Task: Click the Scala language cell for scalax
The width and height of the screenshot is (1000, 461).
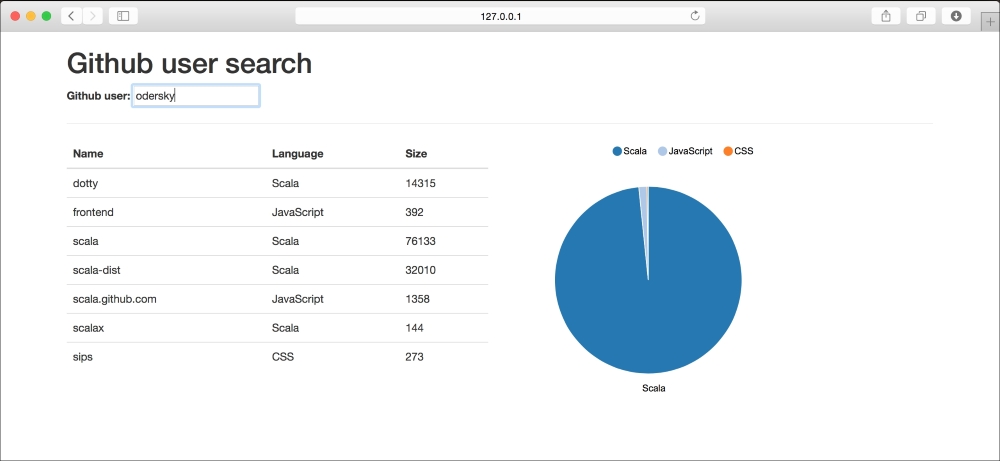Action: (285, 328)
